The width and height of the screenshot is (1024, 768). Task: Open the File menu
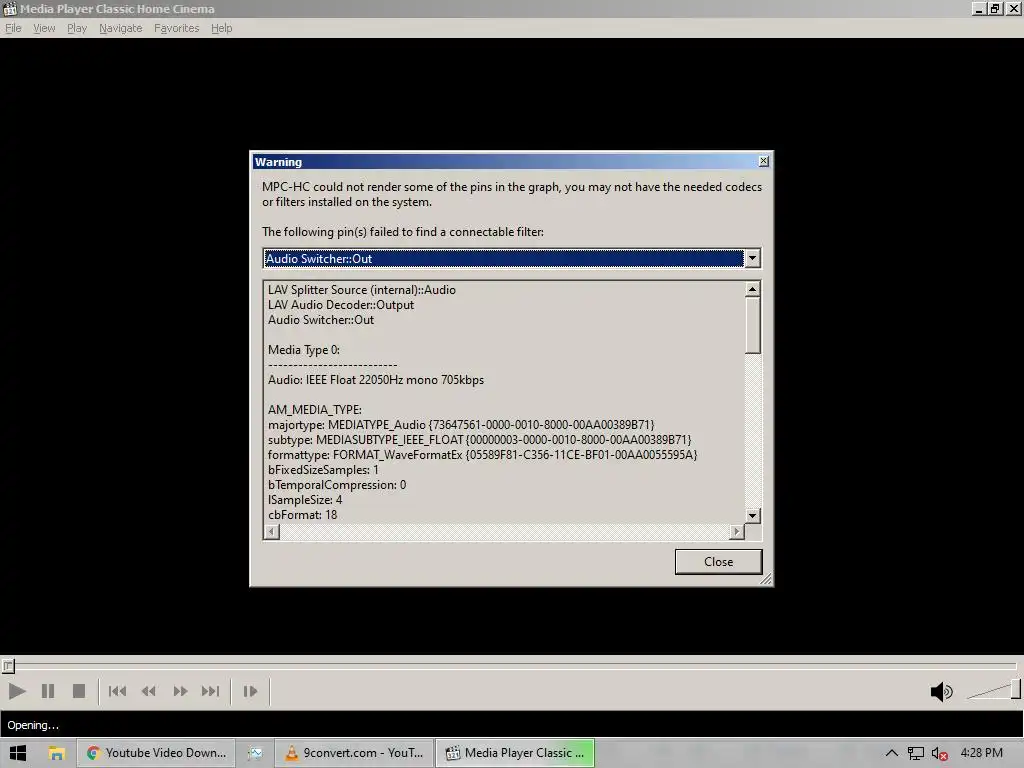[13, 28]
